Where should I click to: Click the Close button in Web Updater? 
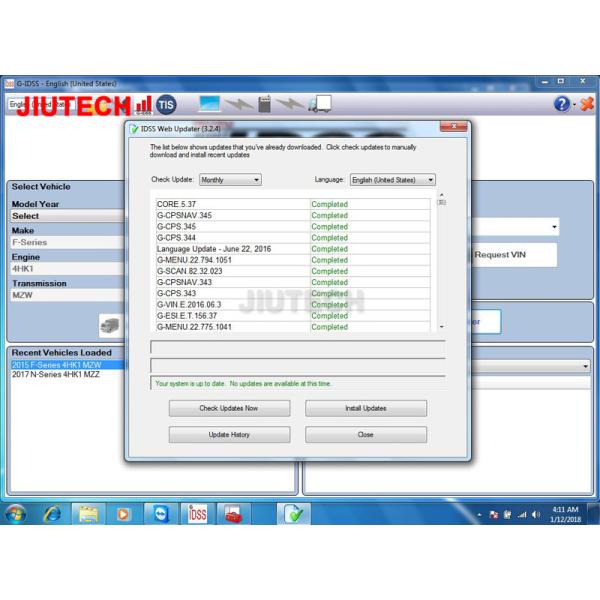[x=366, y=435]
